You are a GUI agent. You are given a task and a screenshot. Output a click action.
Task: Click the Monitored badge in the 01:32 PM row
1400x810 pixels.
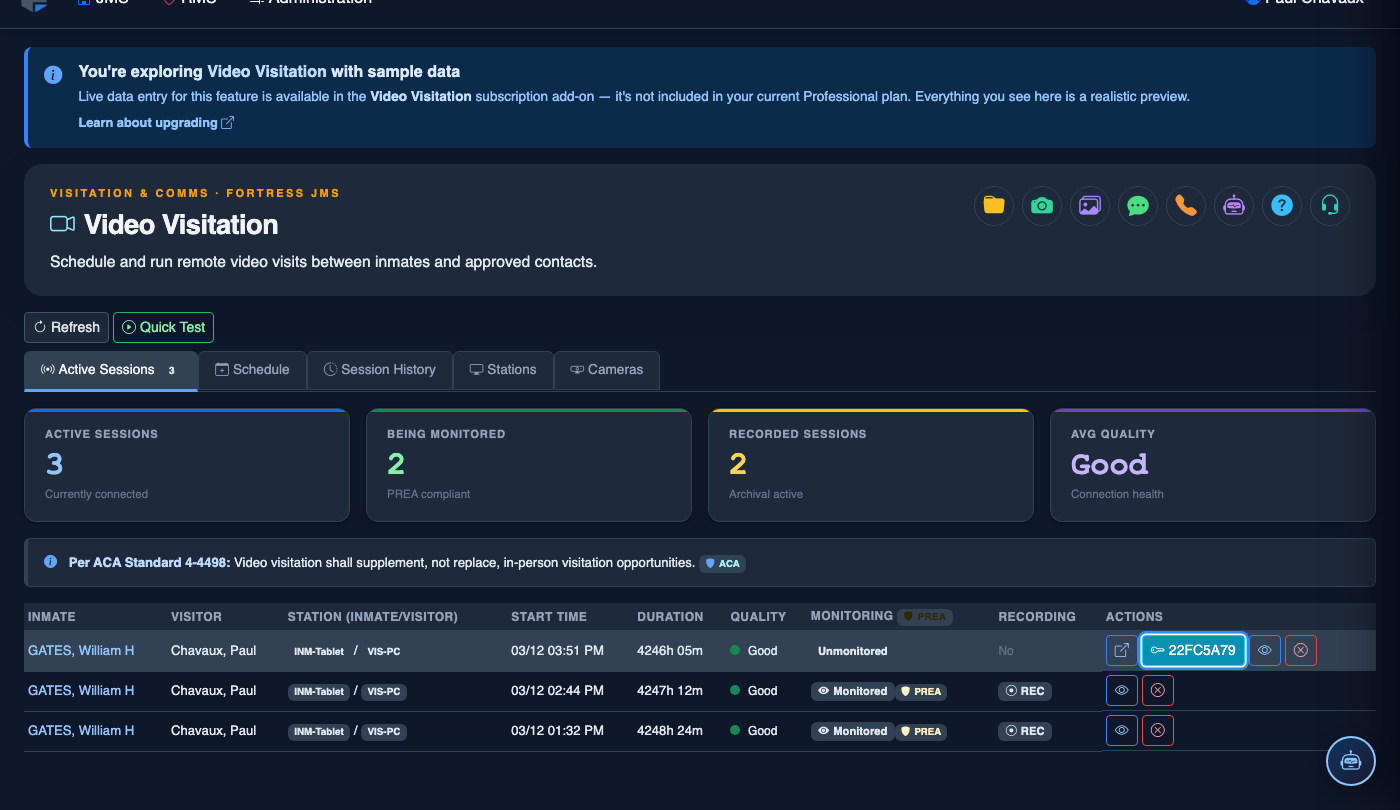pos(852,731)
